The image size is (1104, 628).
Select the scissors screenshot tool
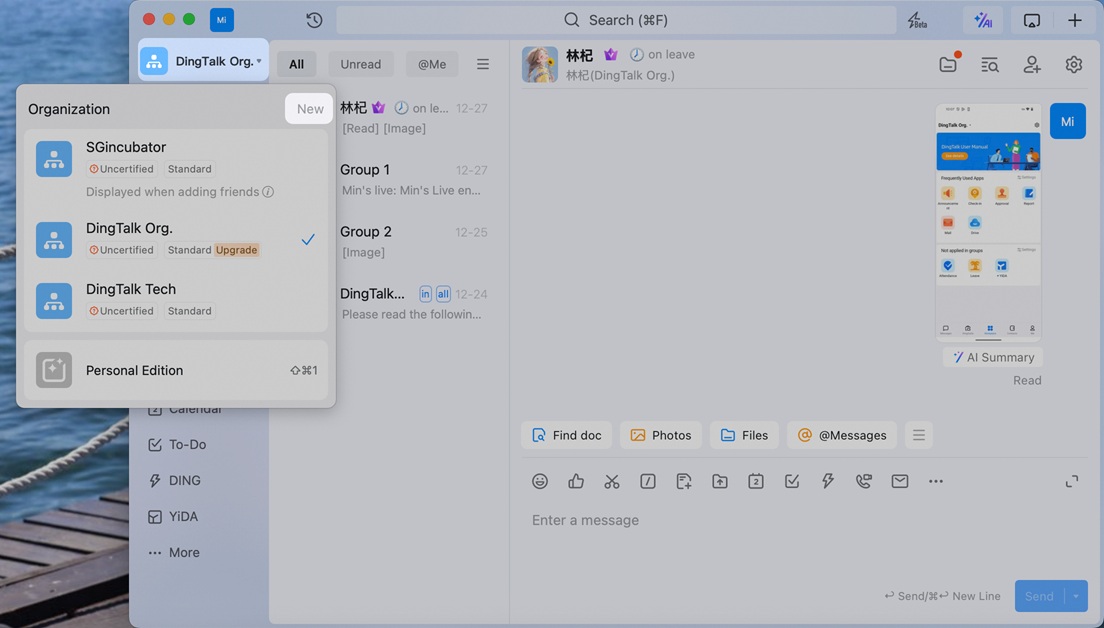point(612,481)
